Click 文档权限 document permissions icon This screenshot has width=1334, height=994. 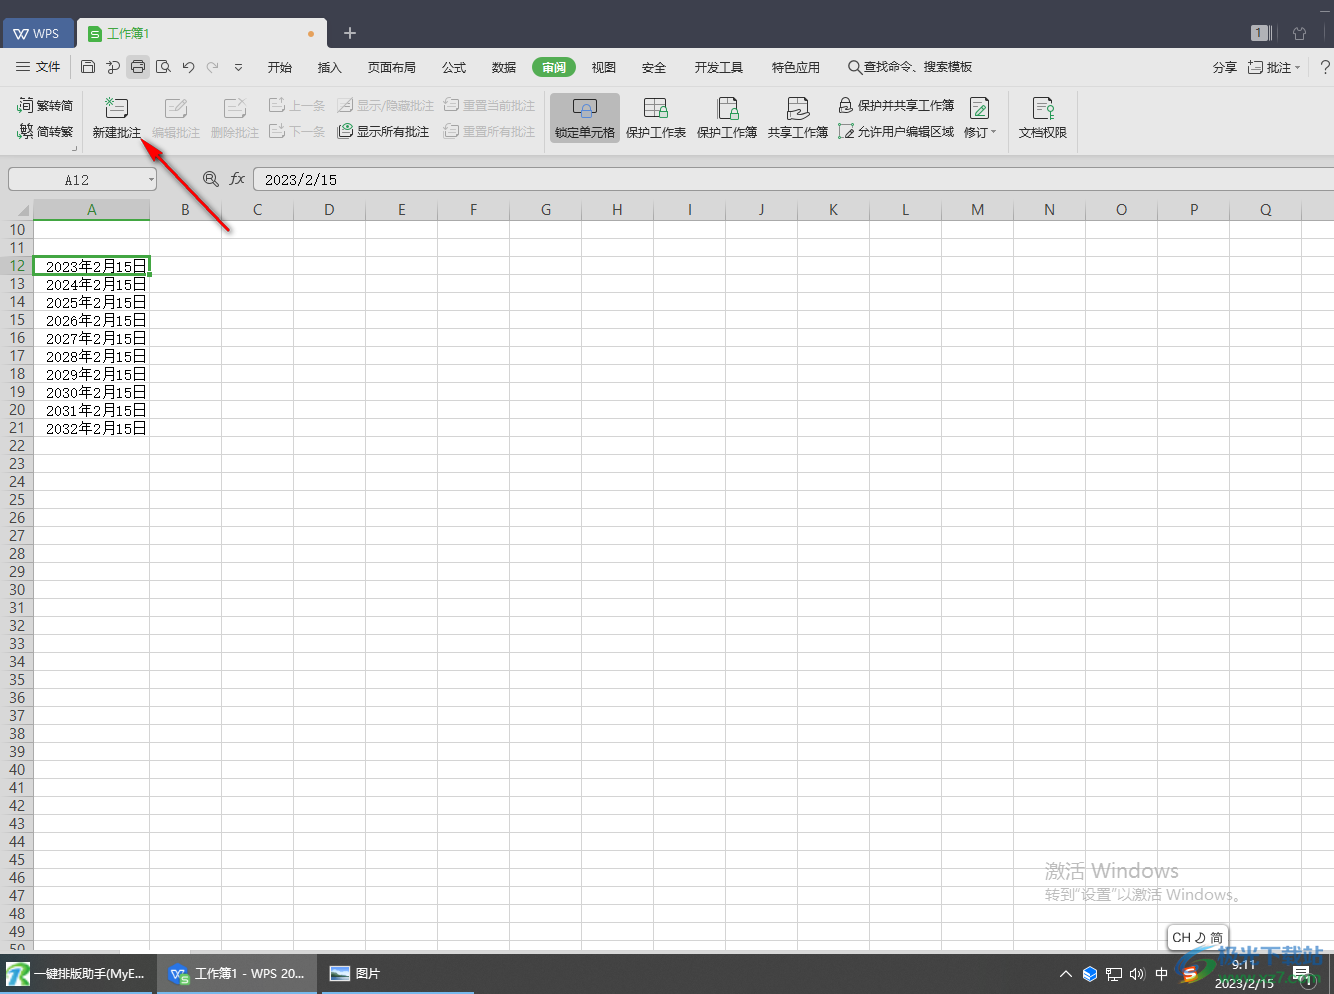point(1043,118)
